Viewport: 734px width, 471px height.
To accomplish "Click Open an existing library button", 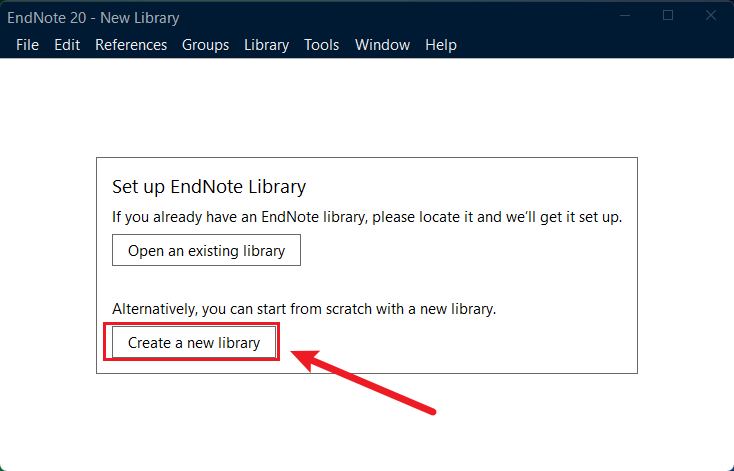I will click(x=206, y=250).
